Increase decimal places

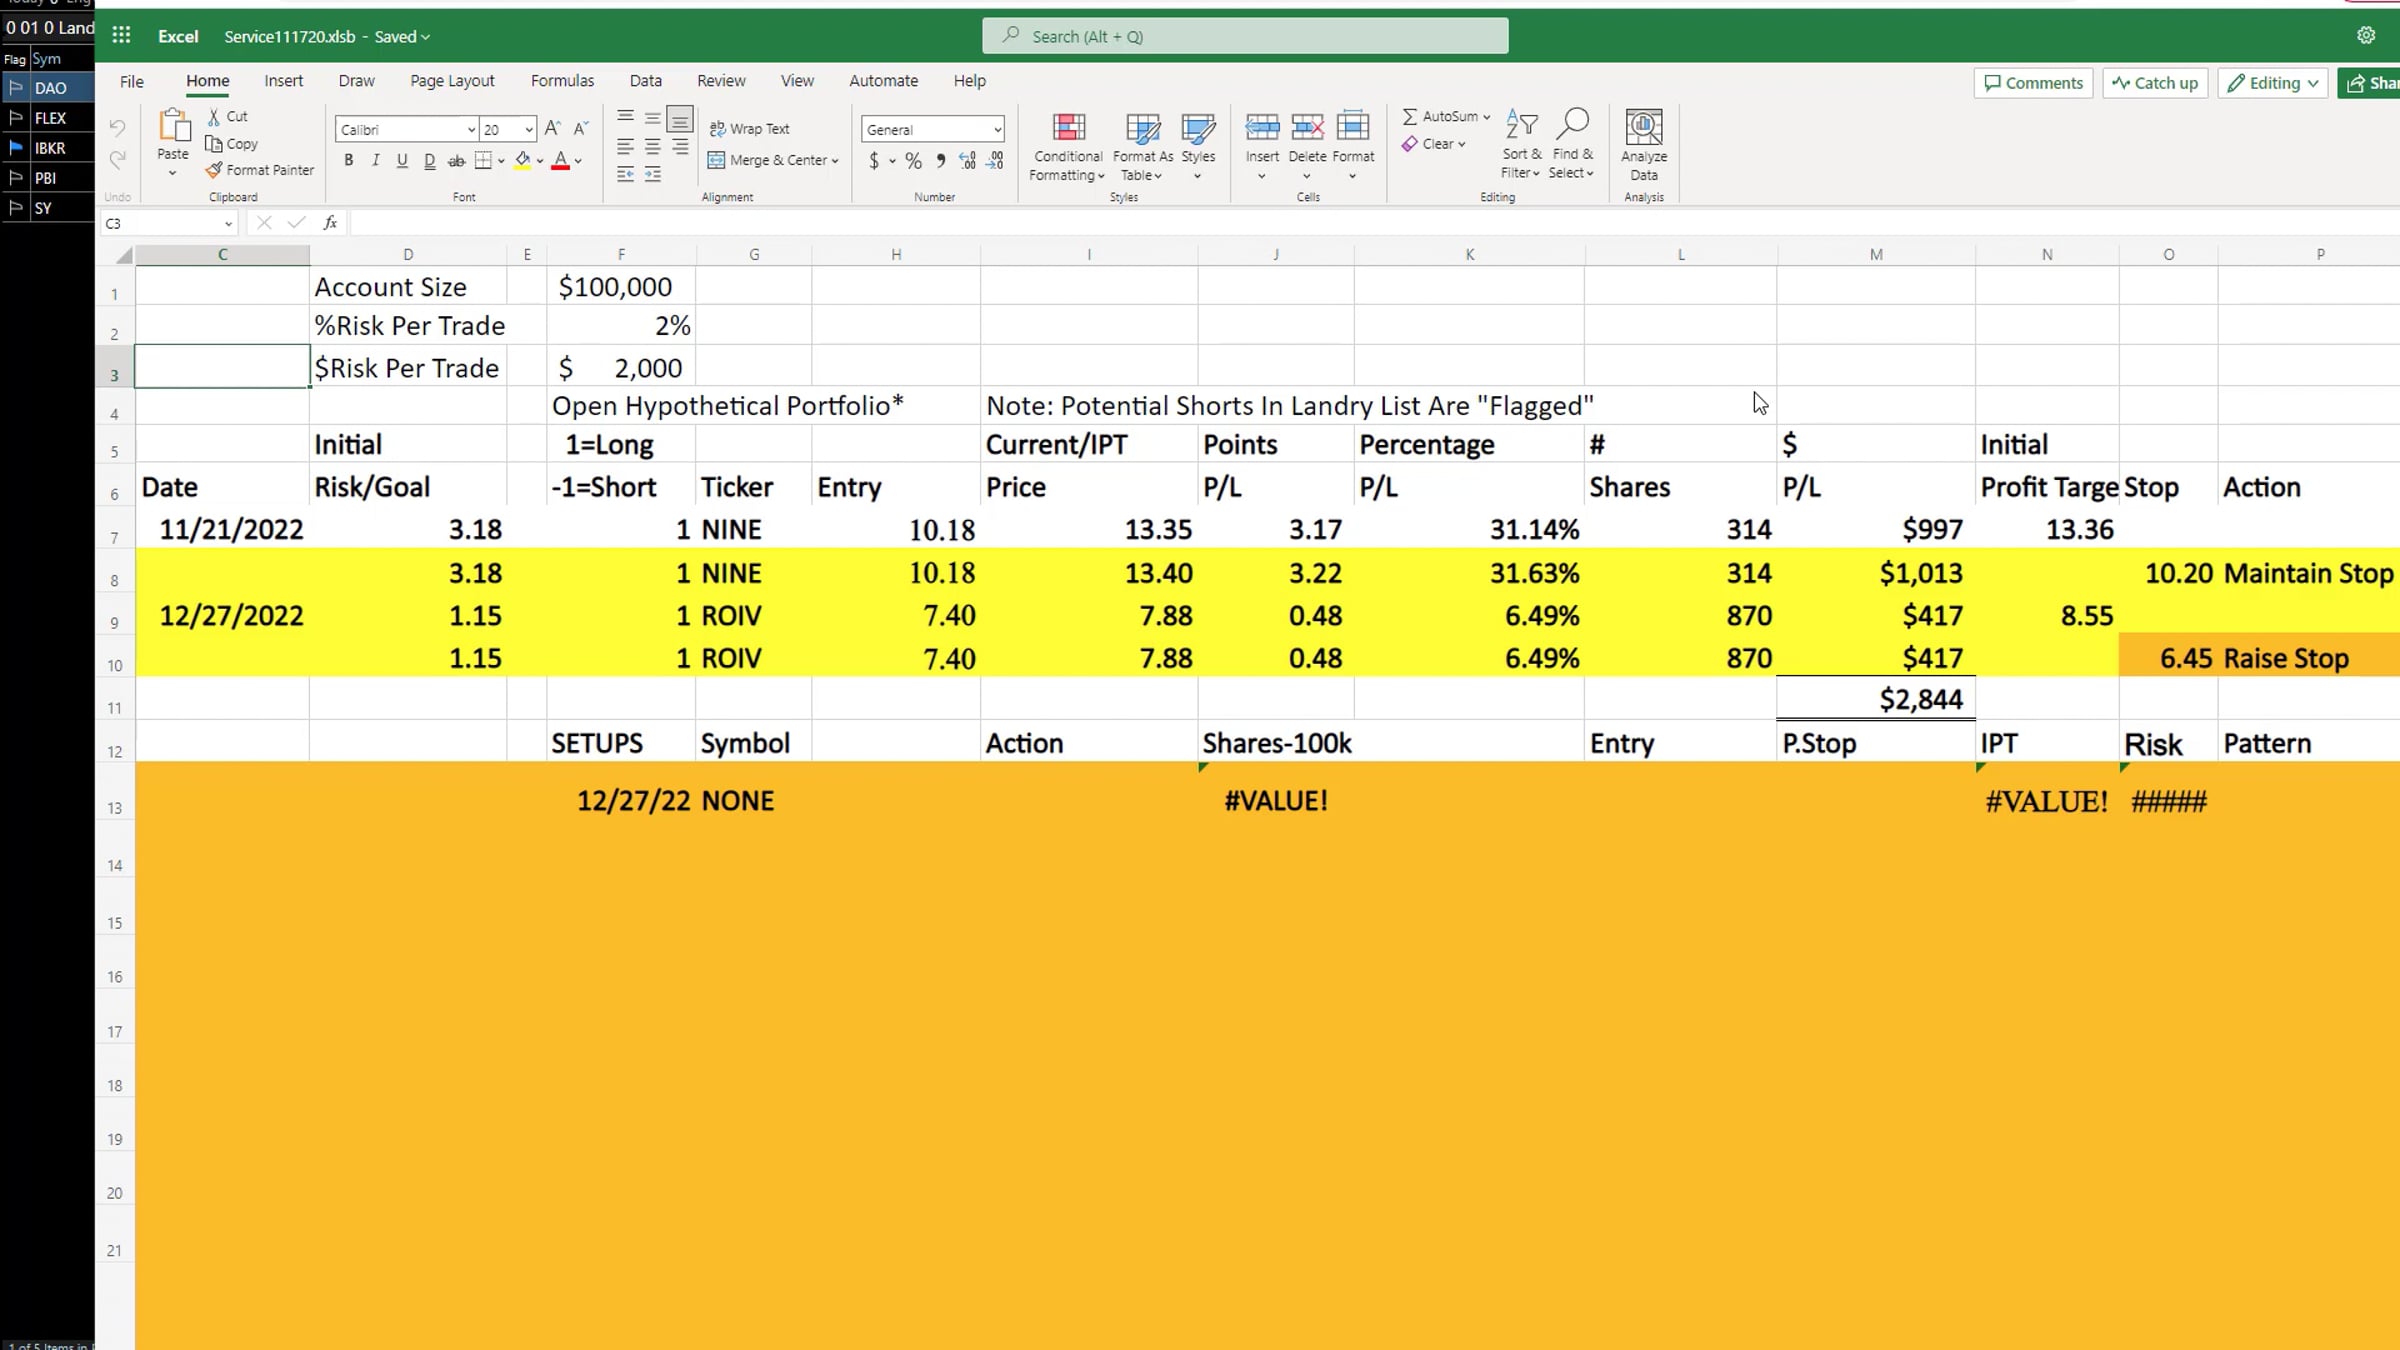click(967, 160)
